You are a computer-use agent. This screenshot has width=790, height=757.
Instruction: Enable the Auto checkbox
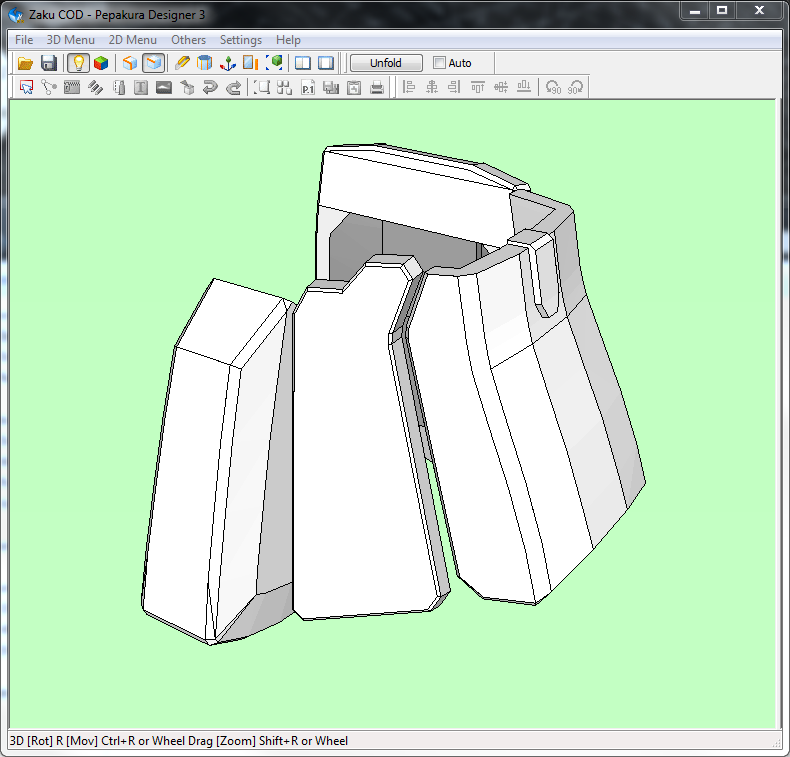pos(440,63)
